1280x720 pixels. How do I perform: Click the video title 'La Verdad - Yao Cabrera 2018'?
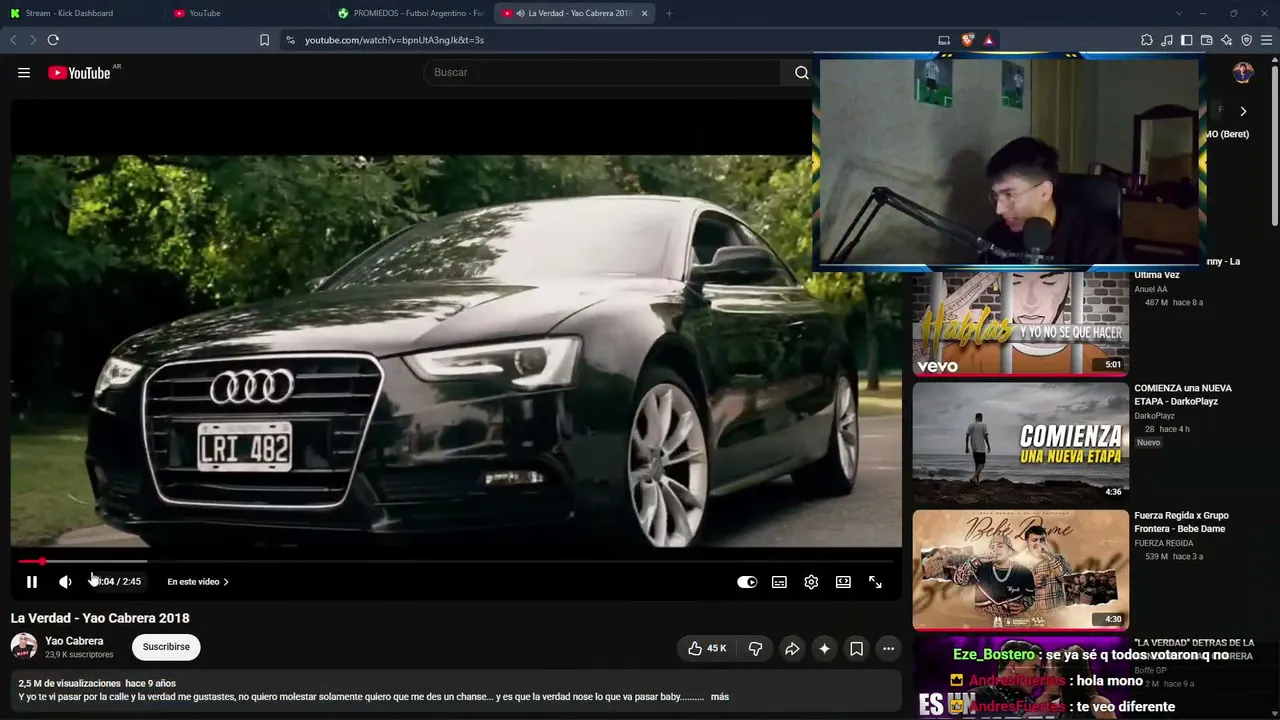[x=100, y=618]
